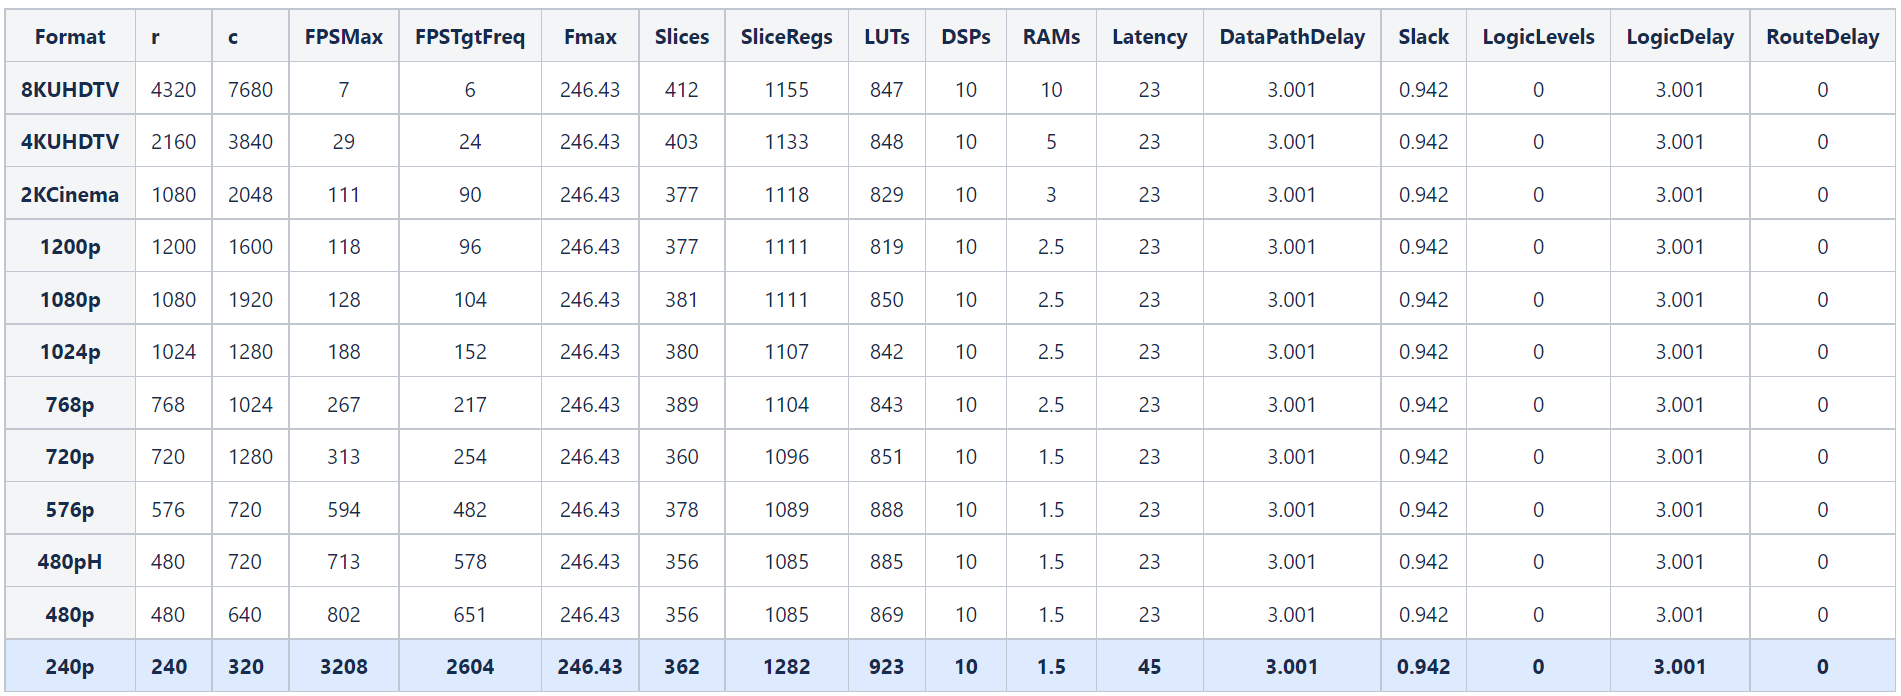Image resolution: width=1901 pixels, height=696 pixels.
Task: Select the 8KUHDTV row header
Action: [70, 90]
